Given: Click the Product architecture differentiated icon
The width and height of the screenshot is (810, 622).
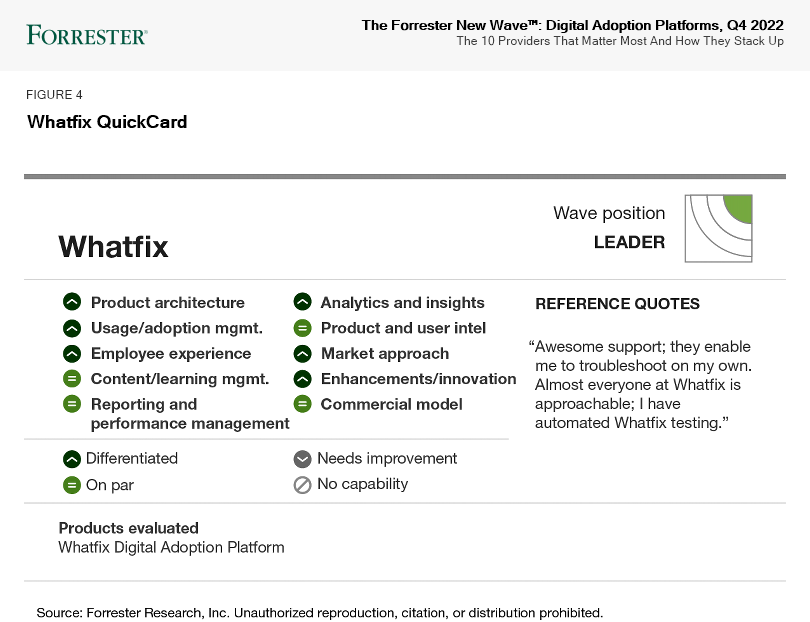Looking at the screenshot, I should (72, 302).
